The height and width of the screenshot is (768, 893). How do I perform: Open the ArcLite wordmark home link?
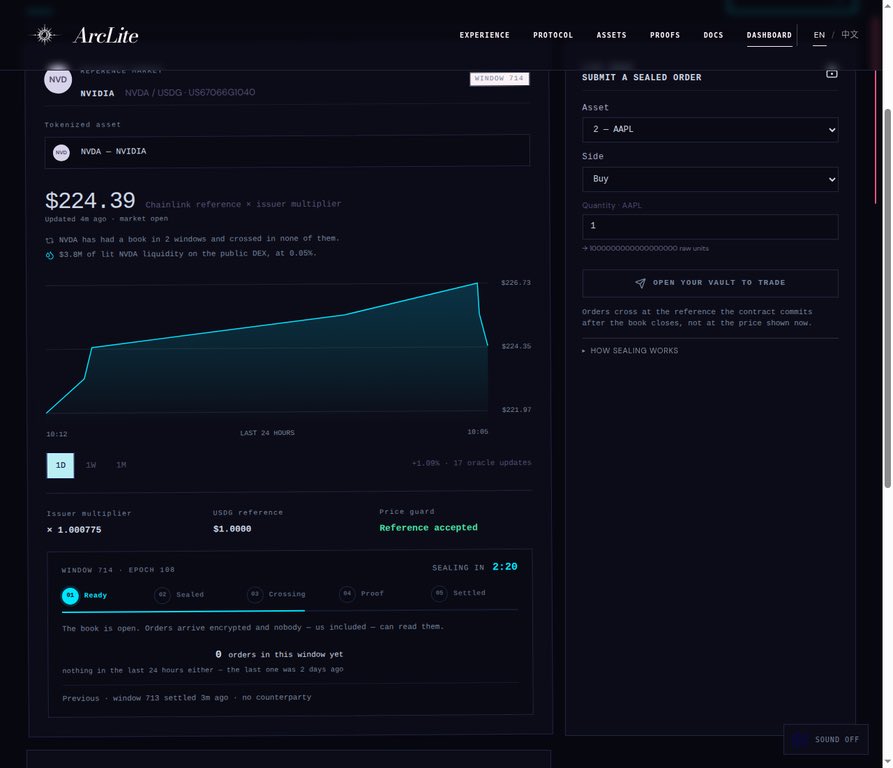pyautogui.click(x=106, y=35)
